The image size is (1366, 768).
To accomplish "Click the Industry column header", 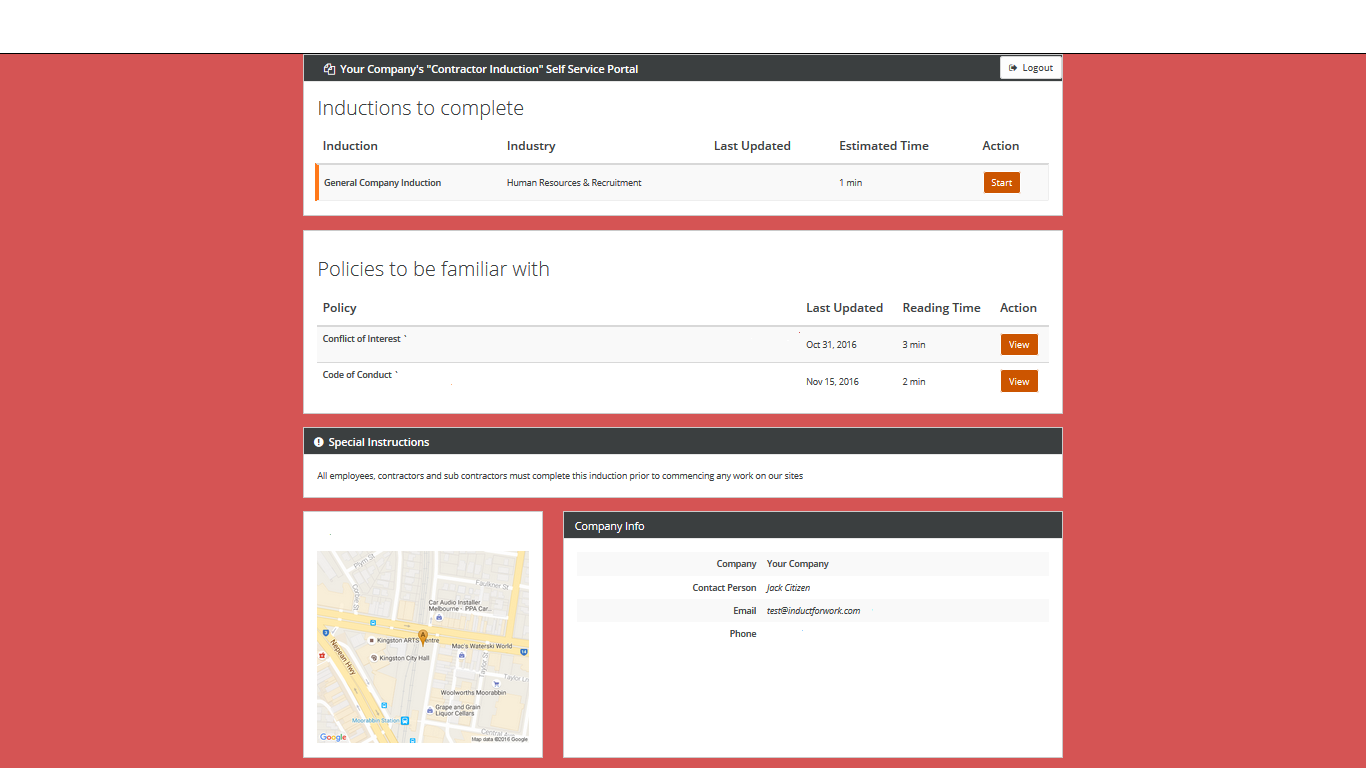I will point(531,146).
